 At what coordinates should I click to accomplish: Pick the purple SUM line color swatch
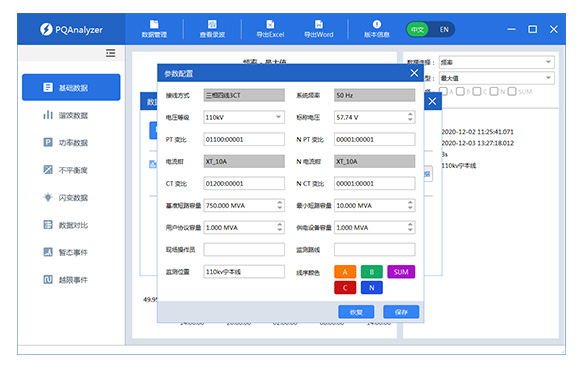(x=401, y=272)
